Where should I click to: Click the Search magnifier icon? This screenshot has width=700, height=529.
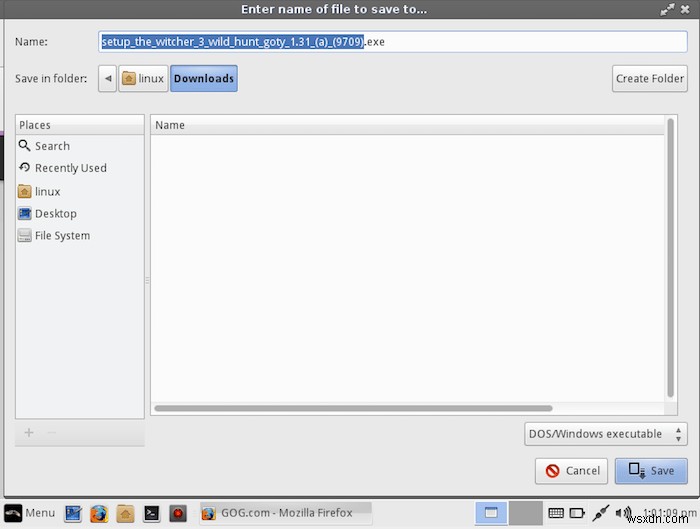coord(24,146)
